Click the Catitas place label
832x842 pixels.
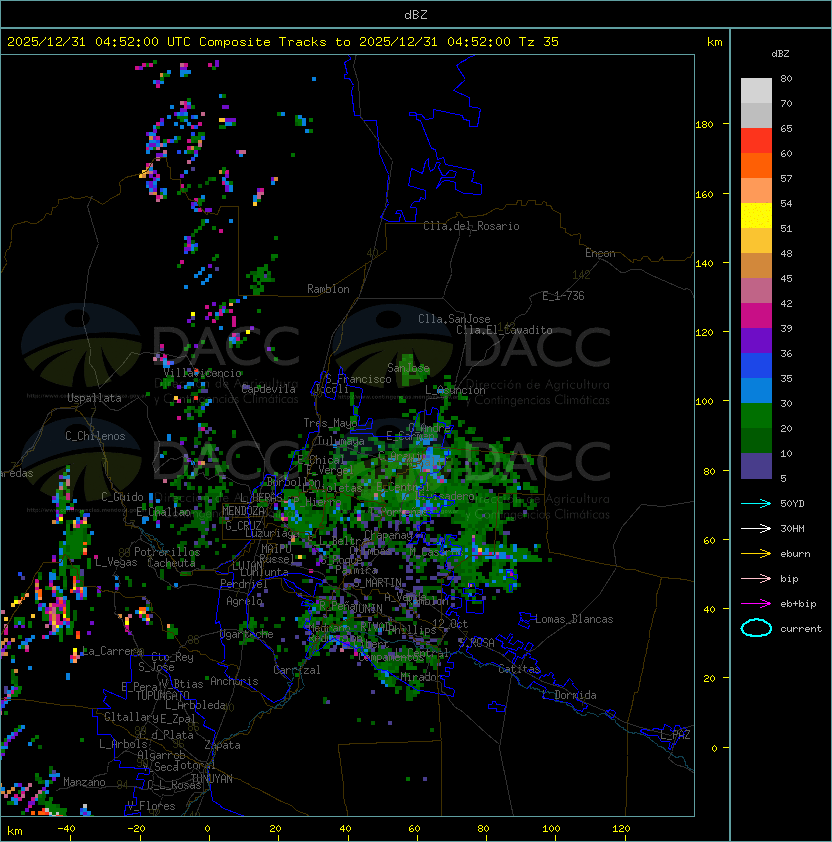pos(519,669)
